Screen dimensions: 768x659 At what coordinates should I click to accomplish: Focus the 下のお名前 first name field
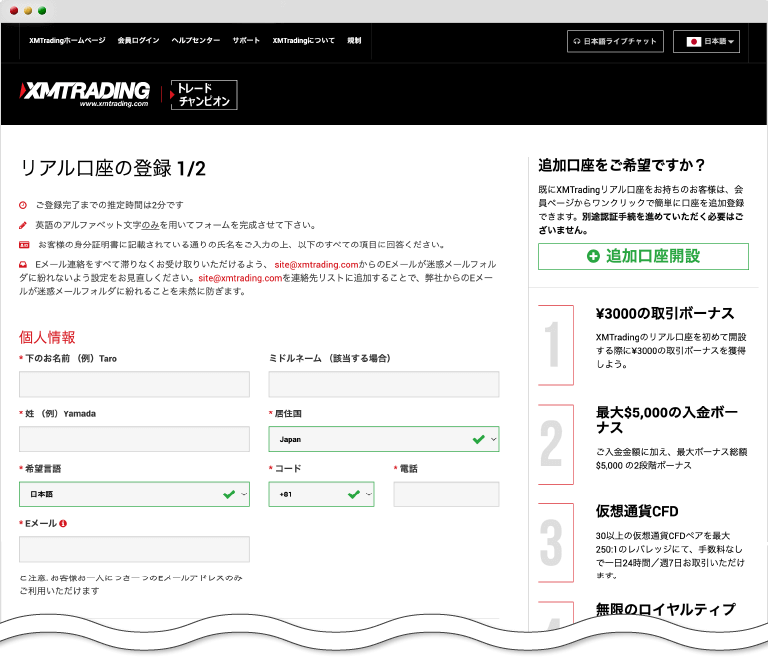coord(134,384)
